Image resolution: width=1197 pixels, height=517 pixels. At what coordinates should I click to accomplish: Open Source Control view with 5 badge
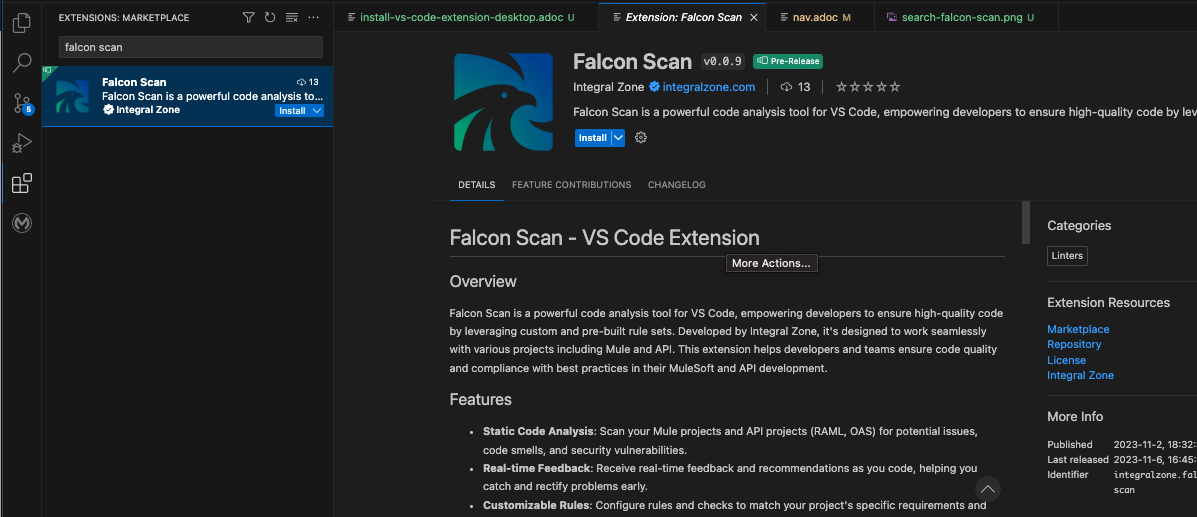22,103
